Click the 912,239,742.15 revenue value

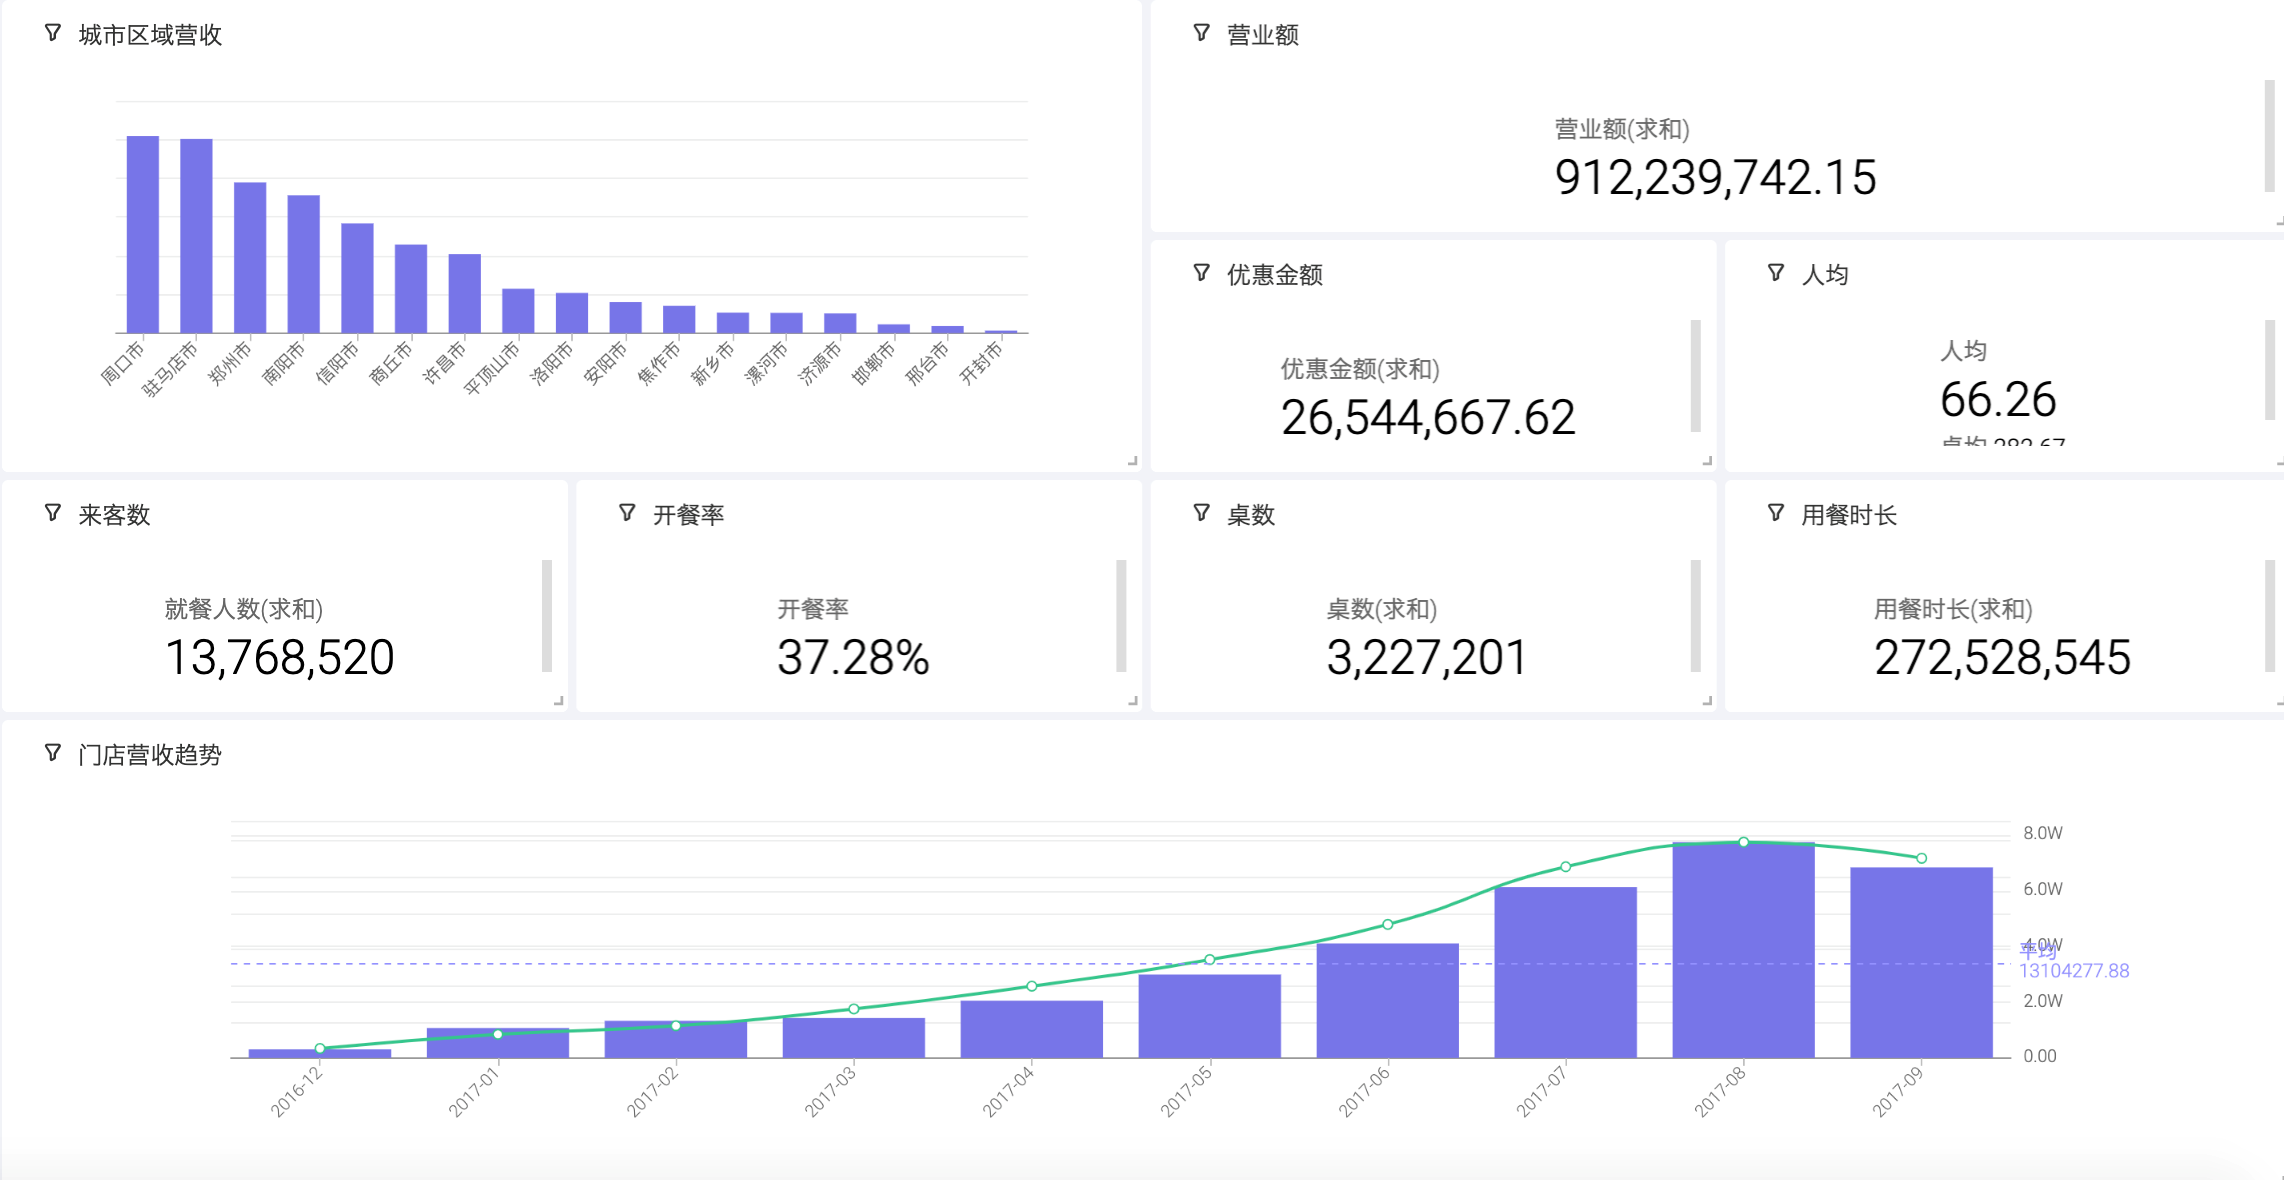click(x=1715, y=178)
